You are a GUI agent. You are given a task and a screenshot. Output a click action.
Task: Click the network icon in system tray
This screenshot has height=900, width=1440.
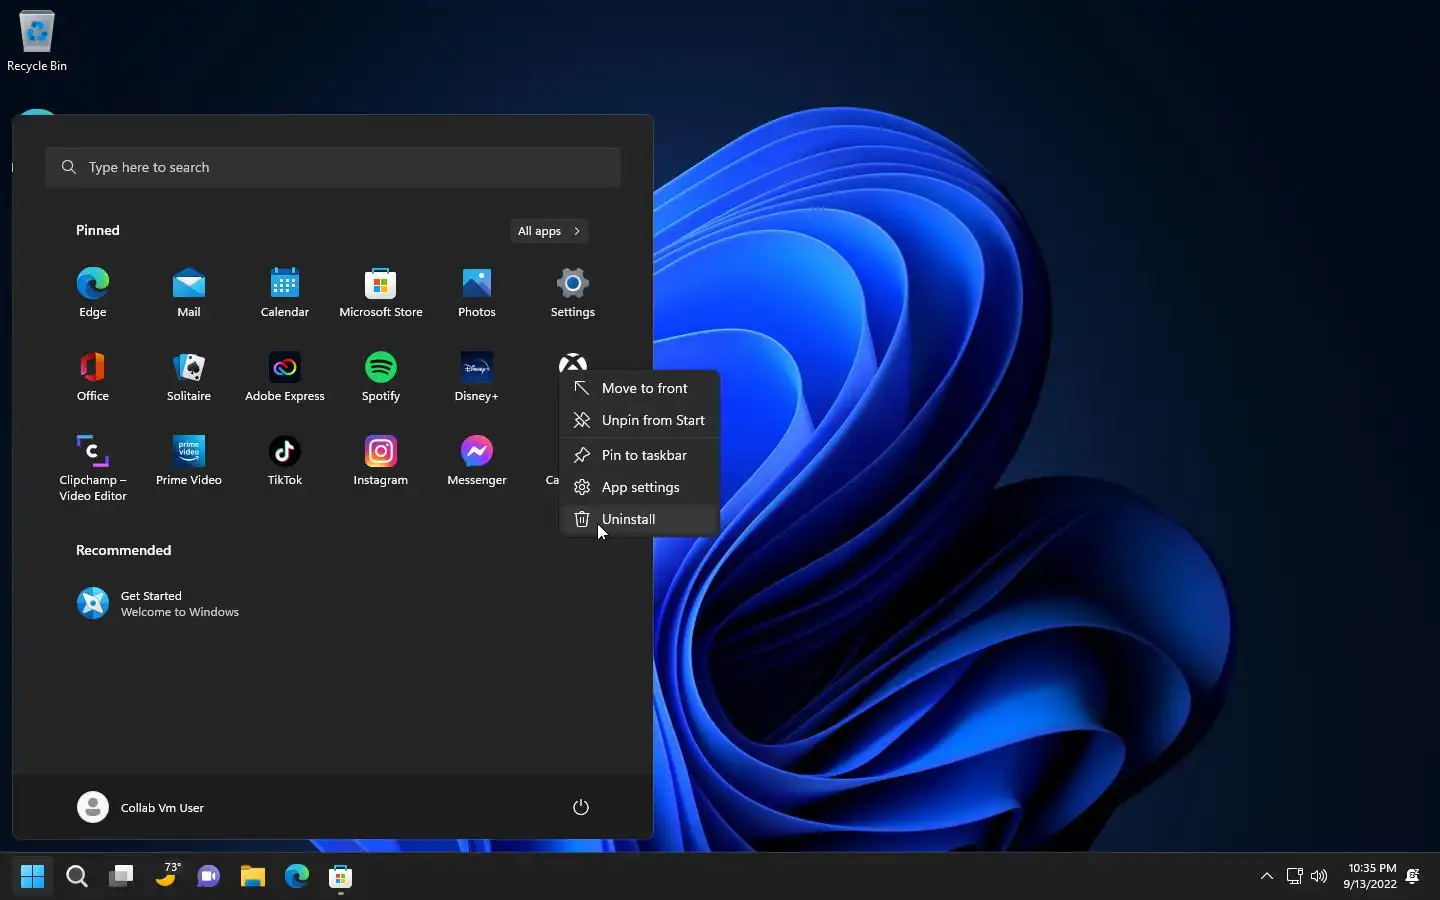(1294, 877)
